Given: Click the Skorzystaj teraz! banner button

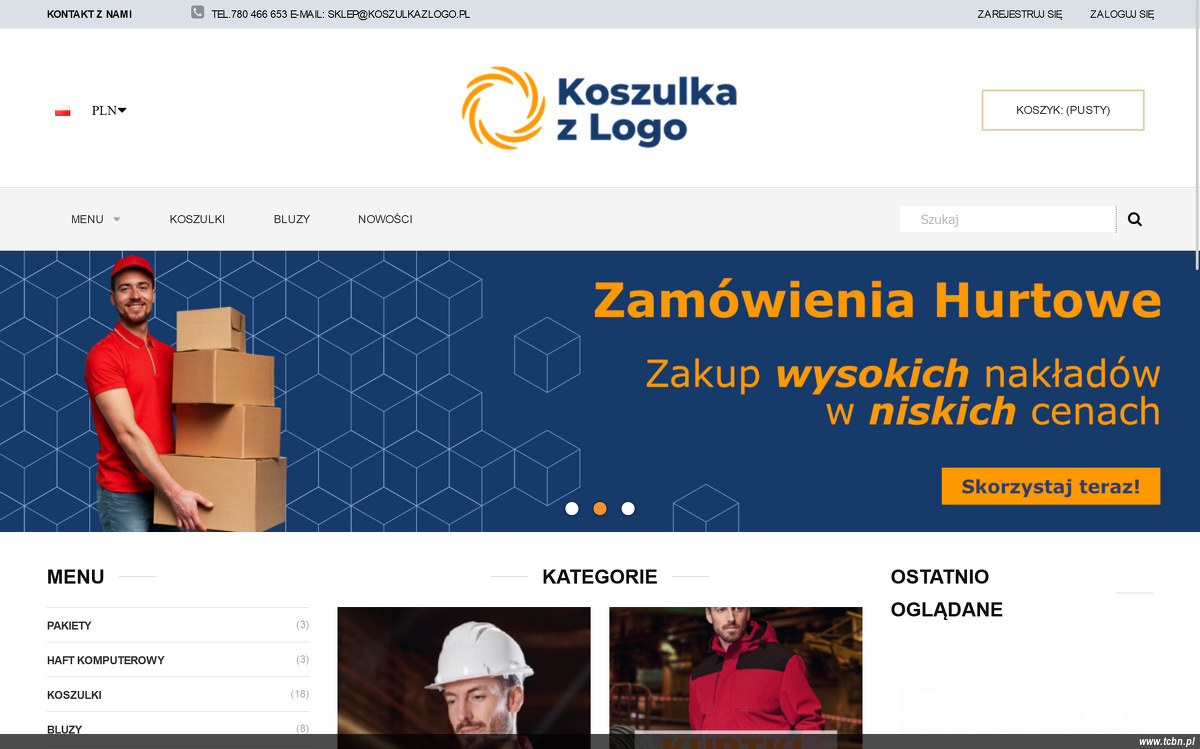Looking at the screenshot, I should click(1051, 486).
